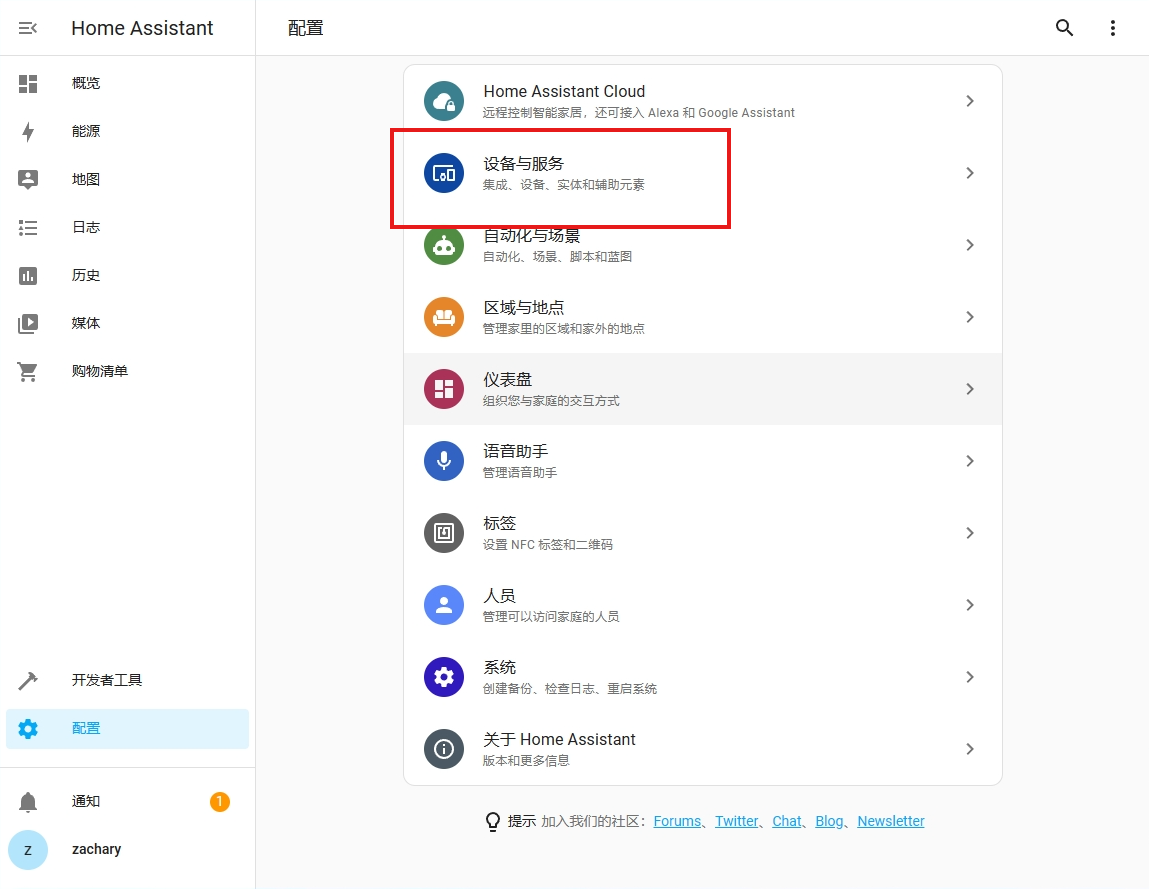Collapse the sidebar with the menu icon

pyautogui.click(x=28, y=28)
